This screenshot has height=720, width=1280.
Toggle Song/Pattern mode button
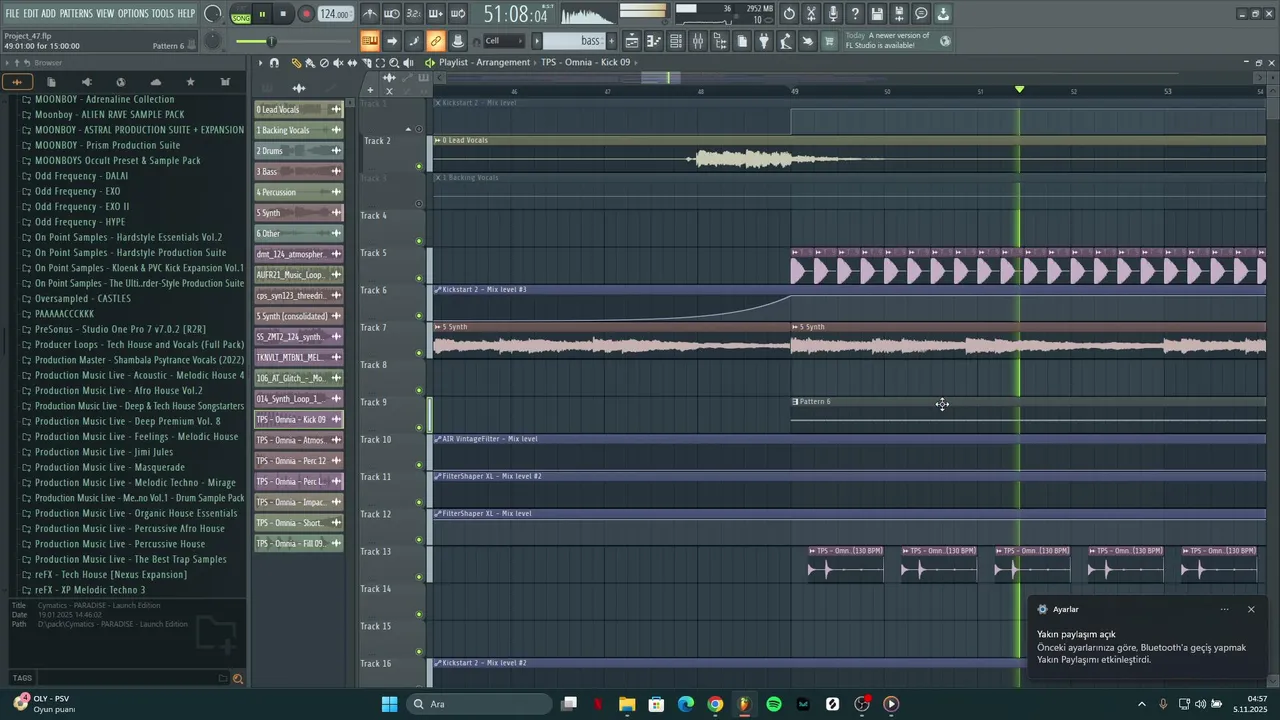241,15
